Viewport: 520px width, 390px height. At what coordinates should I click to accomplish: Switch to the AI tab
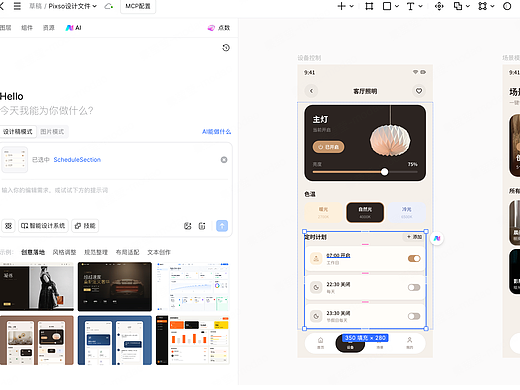(74, 28)
